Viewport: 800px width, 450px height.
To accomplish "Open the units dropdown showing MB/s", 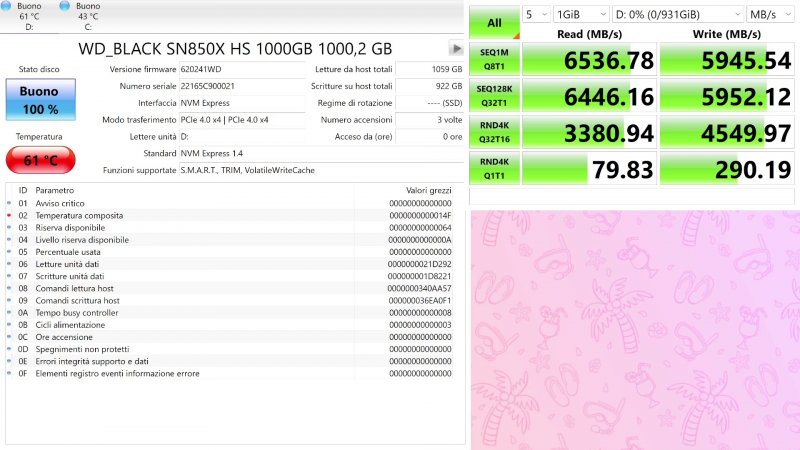I will tap(770, 14).
